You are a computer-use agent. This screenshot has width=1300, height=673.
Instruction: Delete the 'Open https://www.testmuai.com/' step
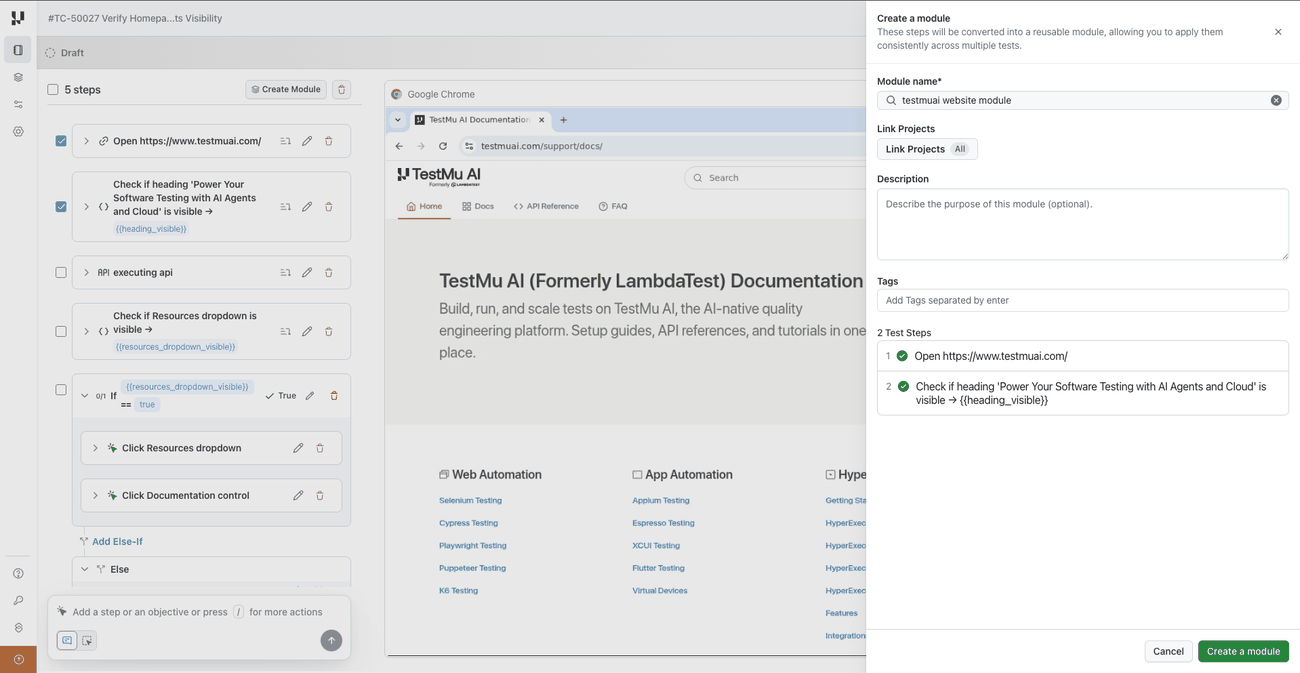coord(328,141)
